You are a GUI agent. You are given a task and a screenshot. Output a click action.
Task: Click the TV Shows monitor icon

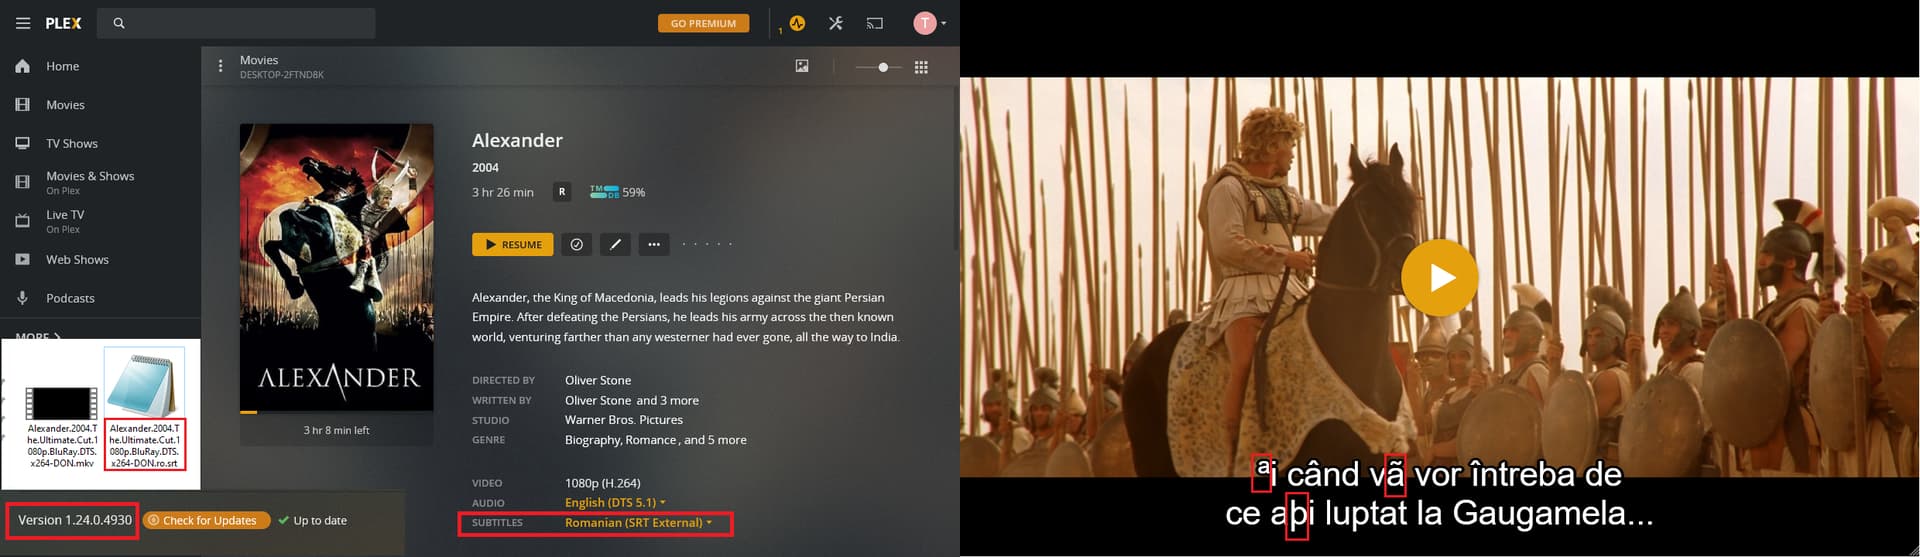pyautogui.click(x=22, y=144)
